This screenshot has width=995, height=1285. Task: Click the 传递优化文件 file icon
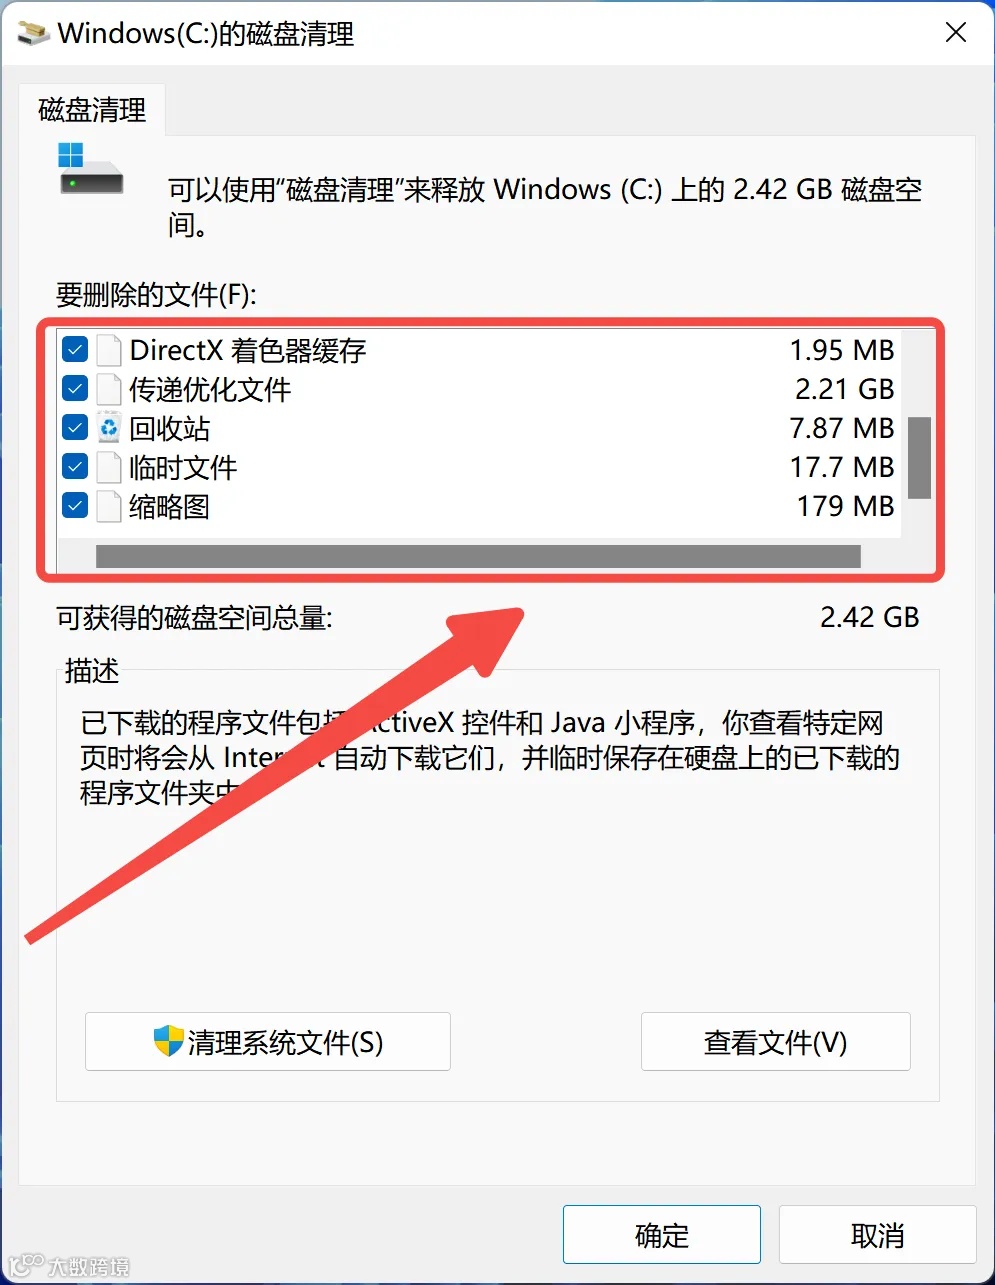pos(108,389)
